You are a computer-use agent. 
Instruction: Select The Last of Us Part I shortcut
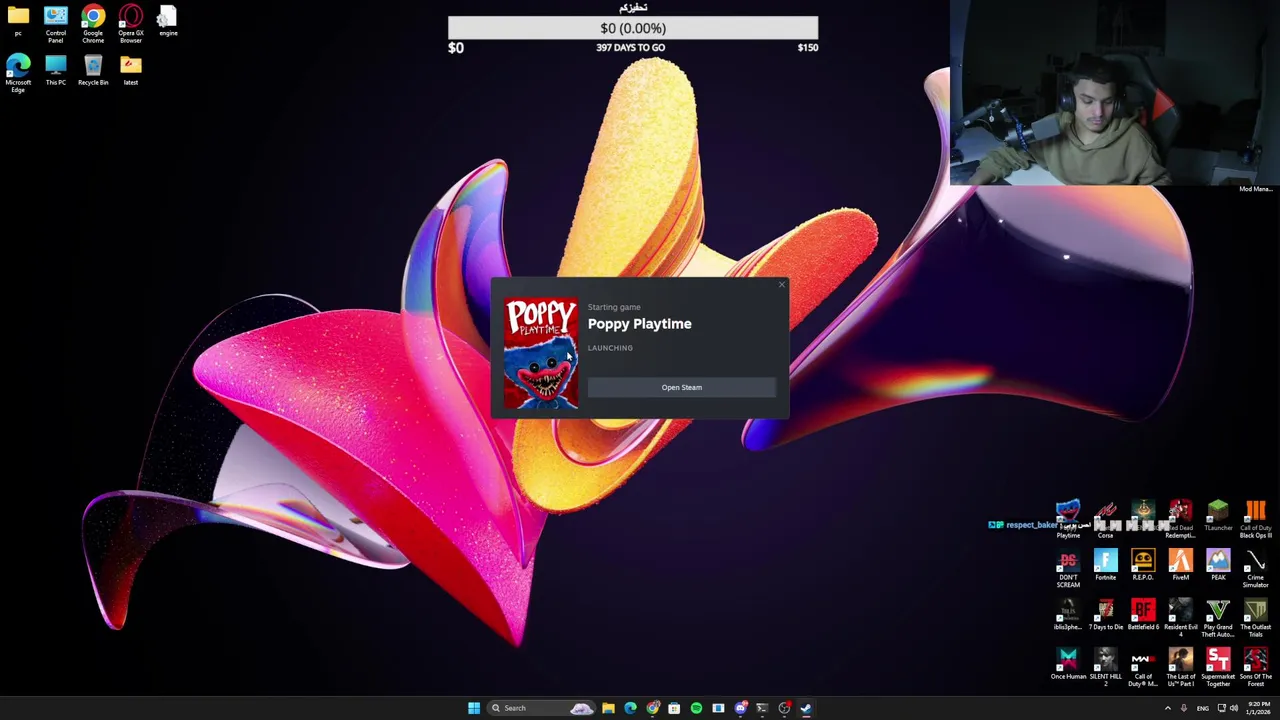coord(1180,668)
